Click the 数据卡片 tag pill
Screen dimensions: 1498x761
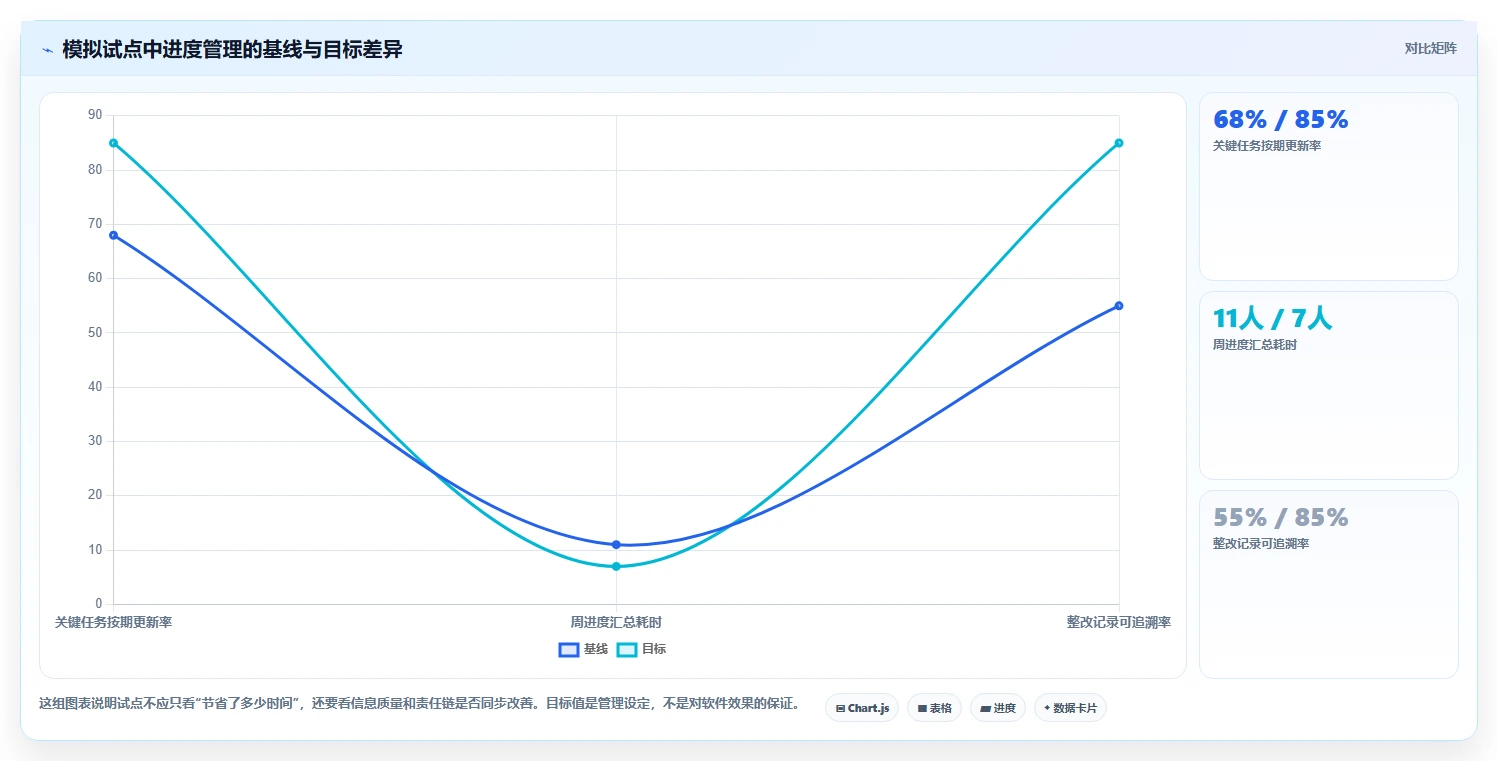pyautogui.click(x=1070, y=708)
